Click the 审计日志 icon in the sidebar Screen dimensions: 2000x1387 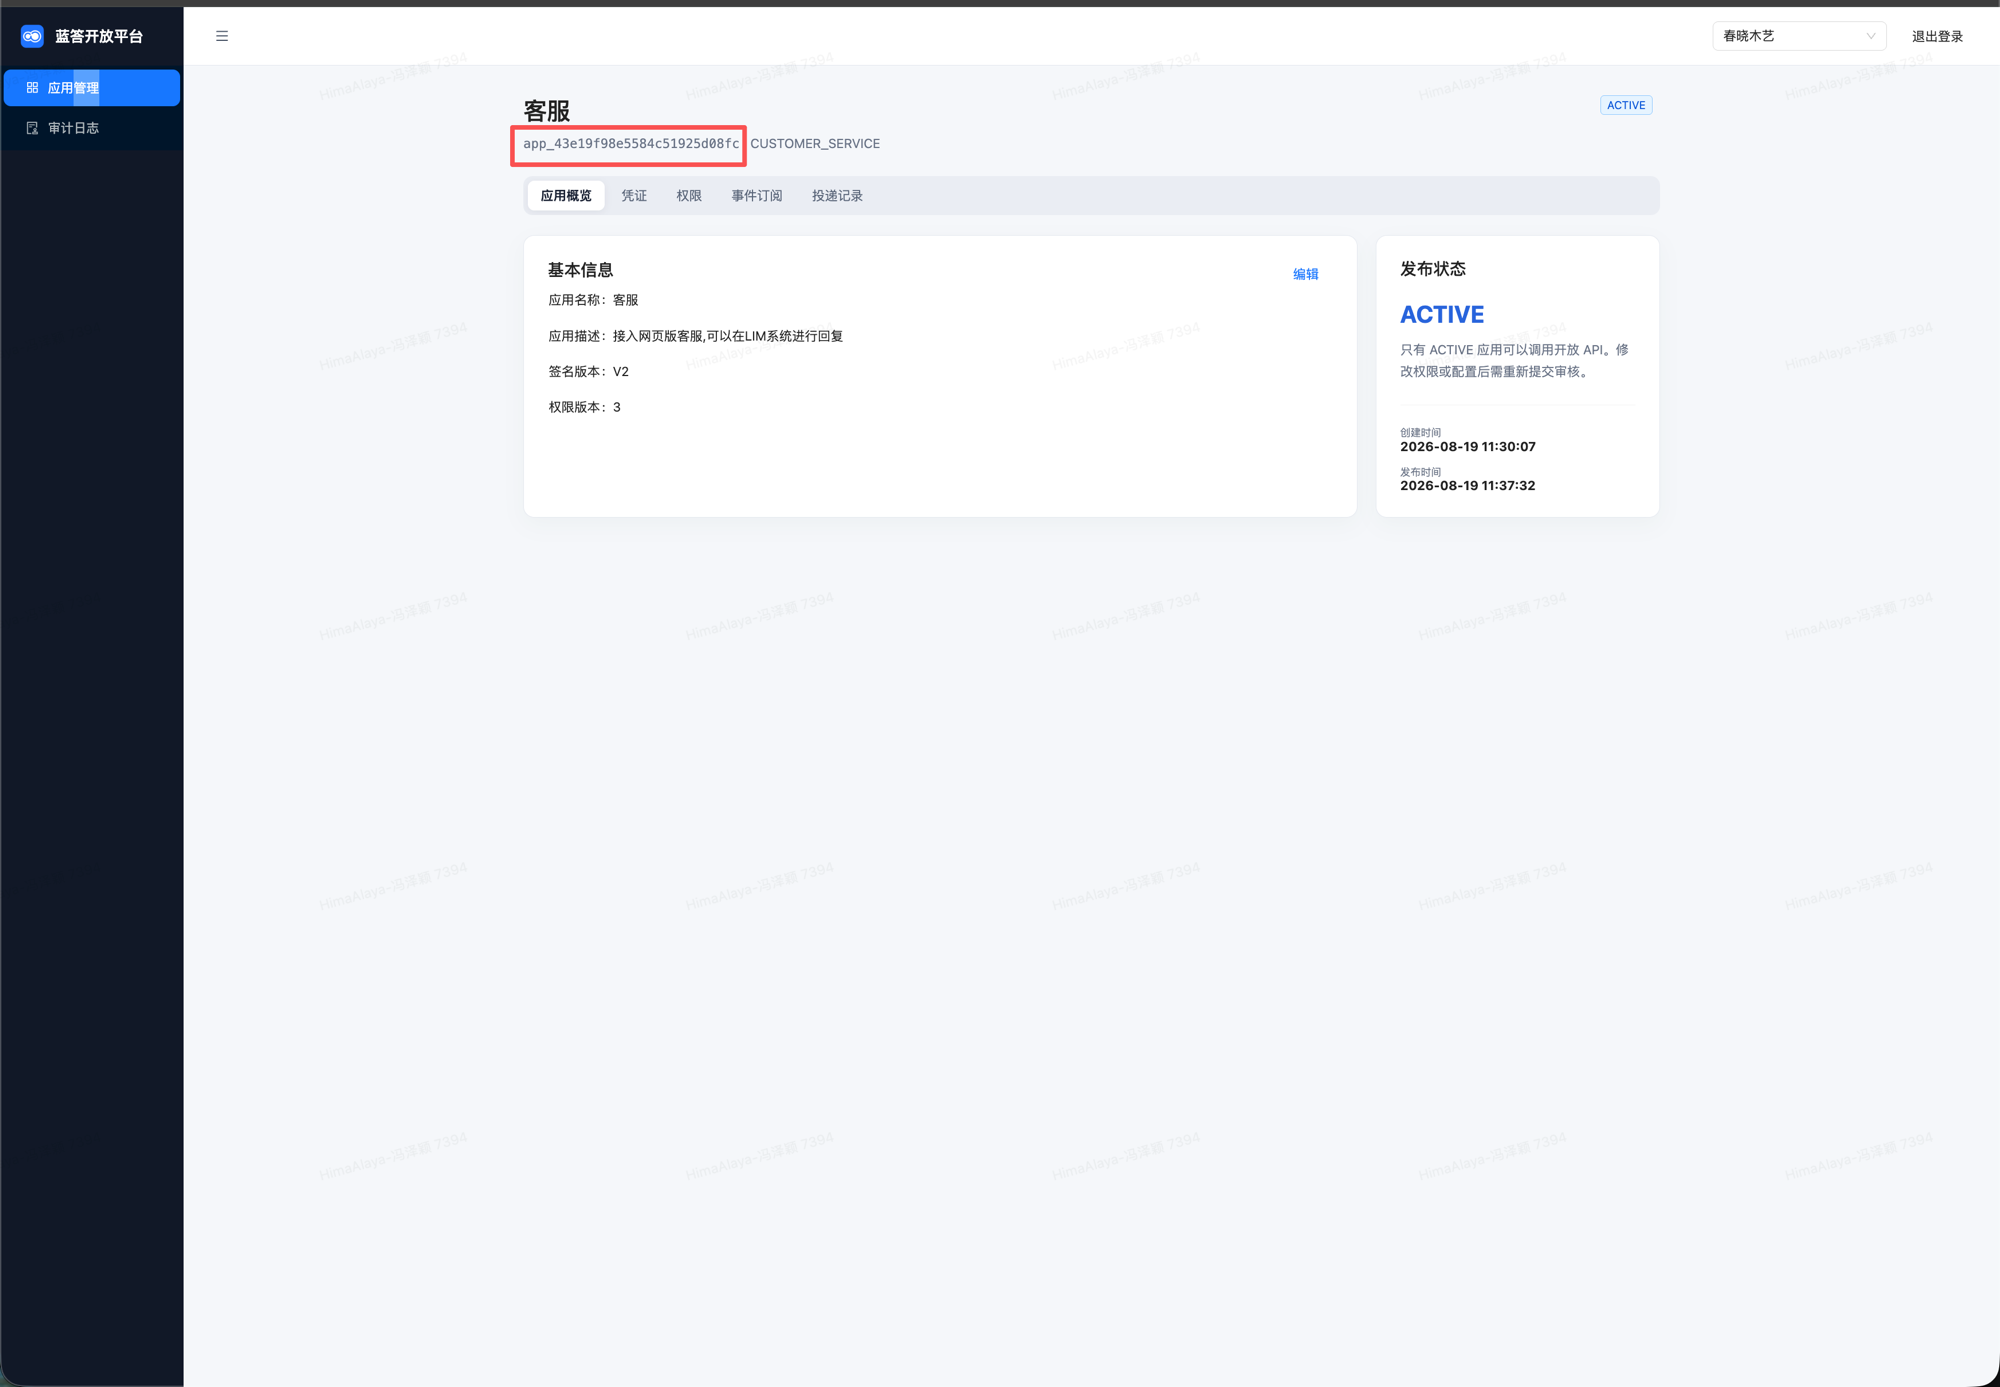coord(32,128)
